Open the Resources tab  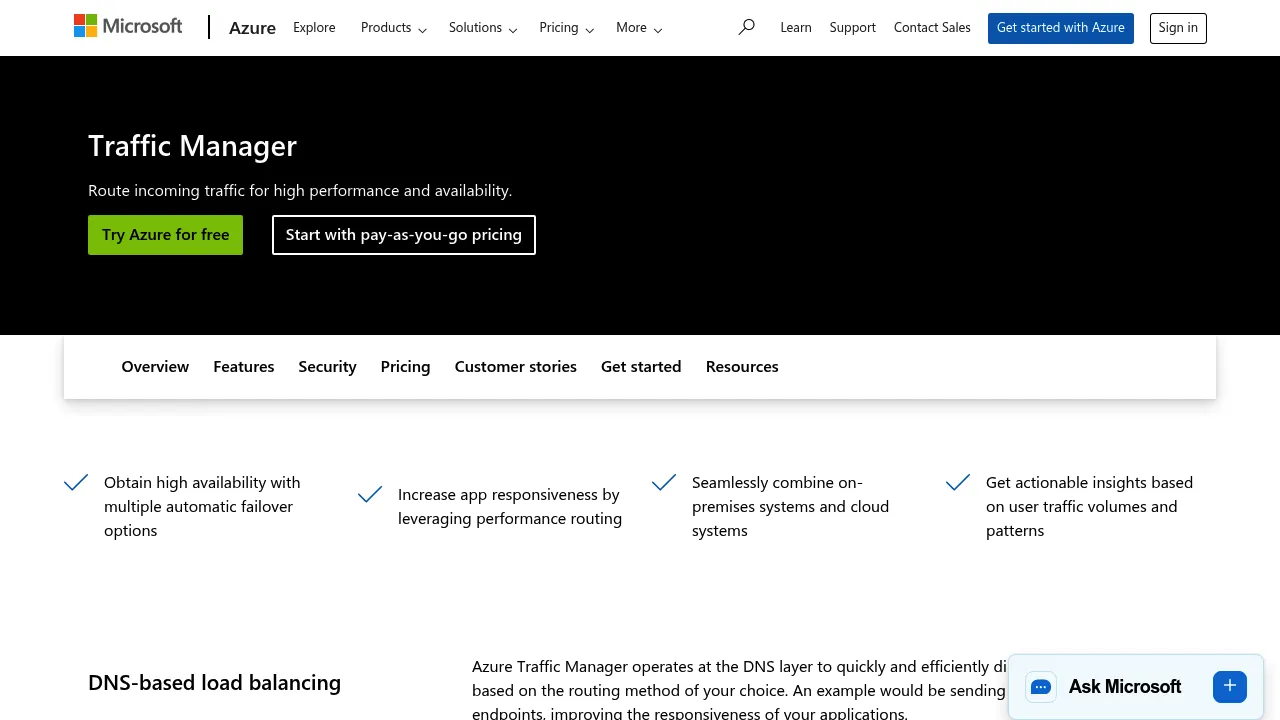coord(742,367)
